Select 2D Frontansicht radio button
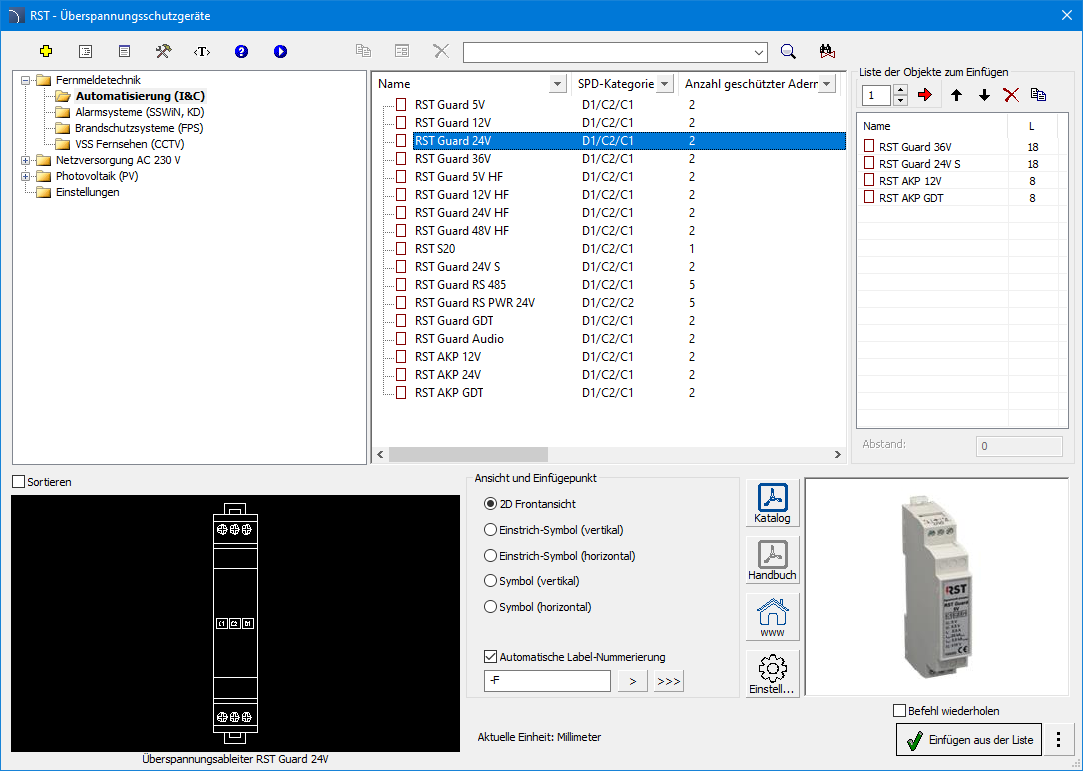Image resolution: width=1083 pixels, height=771 pixels. (490, 504)
